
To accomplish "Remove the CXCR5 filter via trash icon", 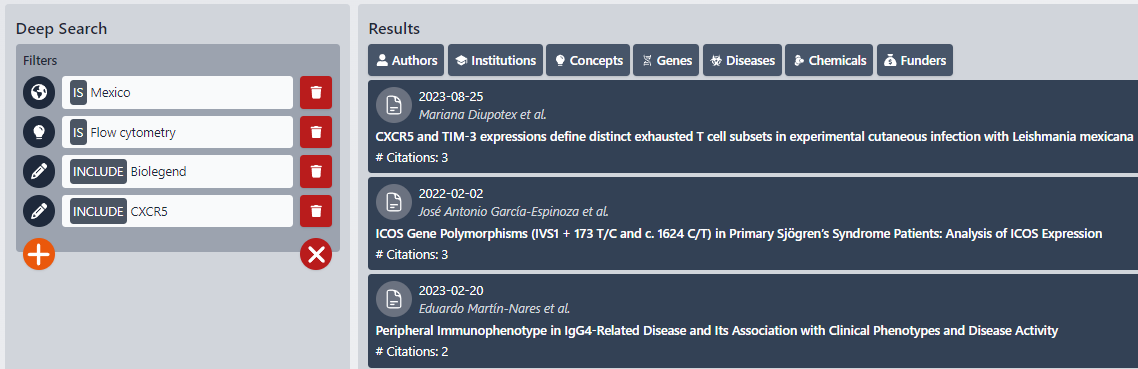I will (x=316, y=211).
